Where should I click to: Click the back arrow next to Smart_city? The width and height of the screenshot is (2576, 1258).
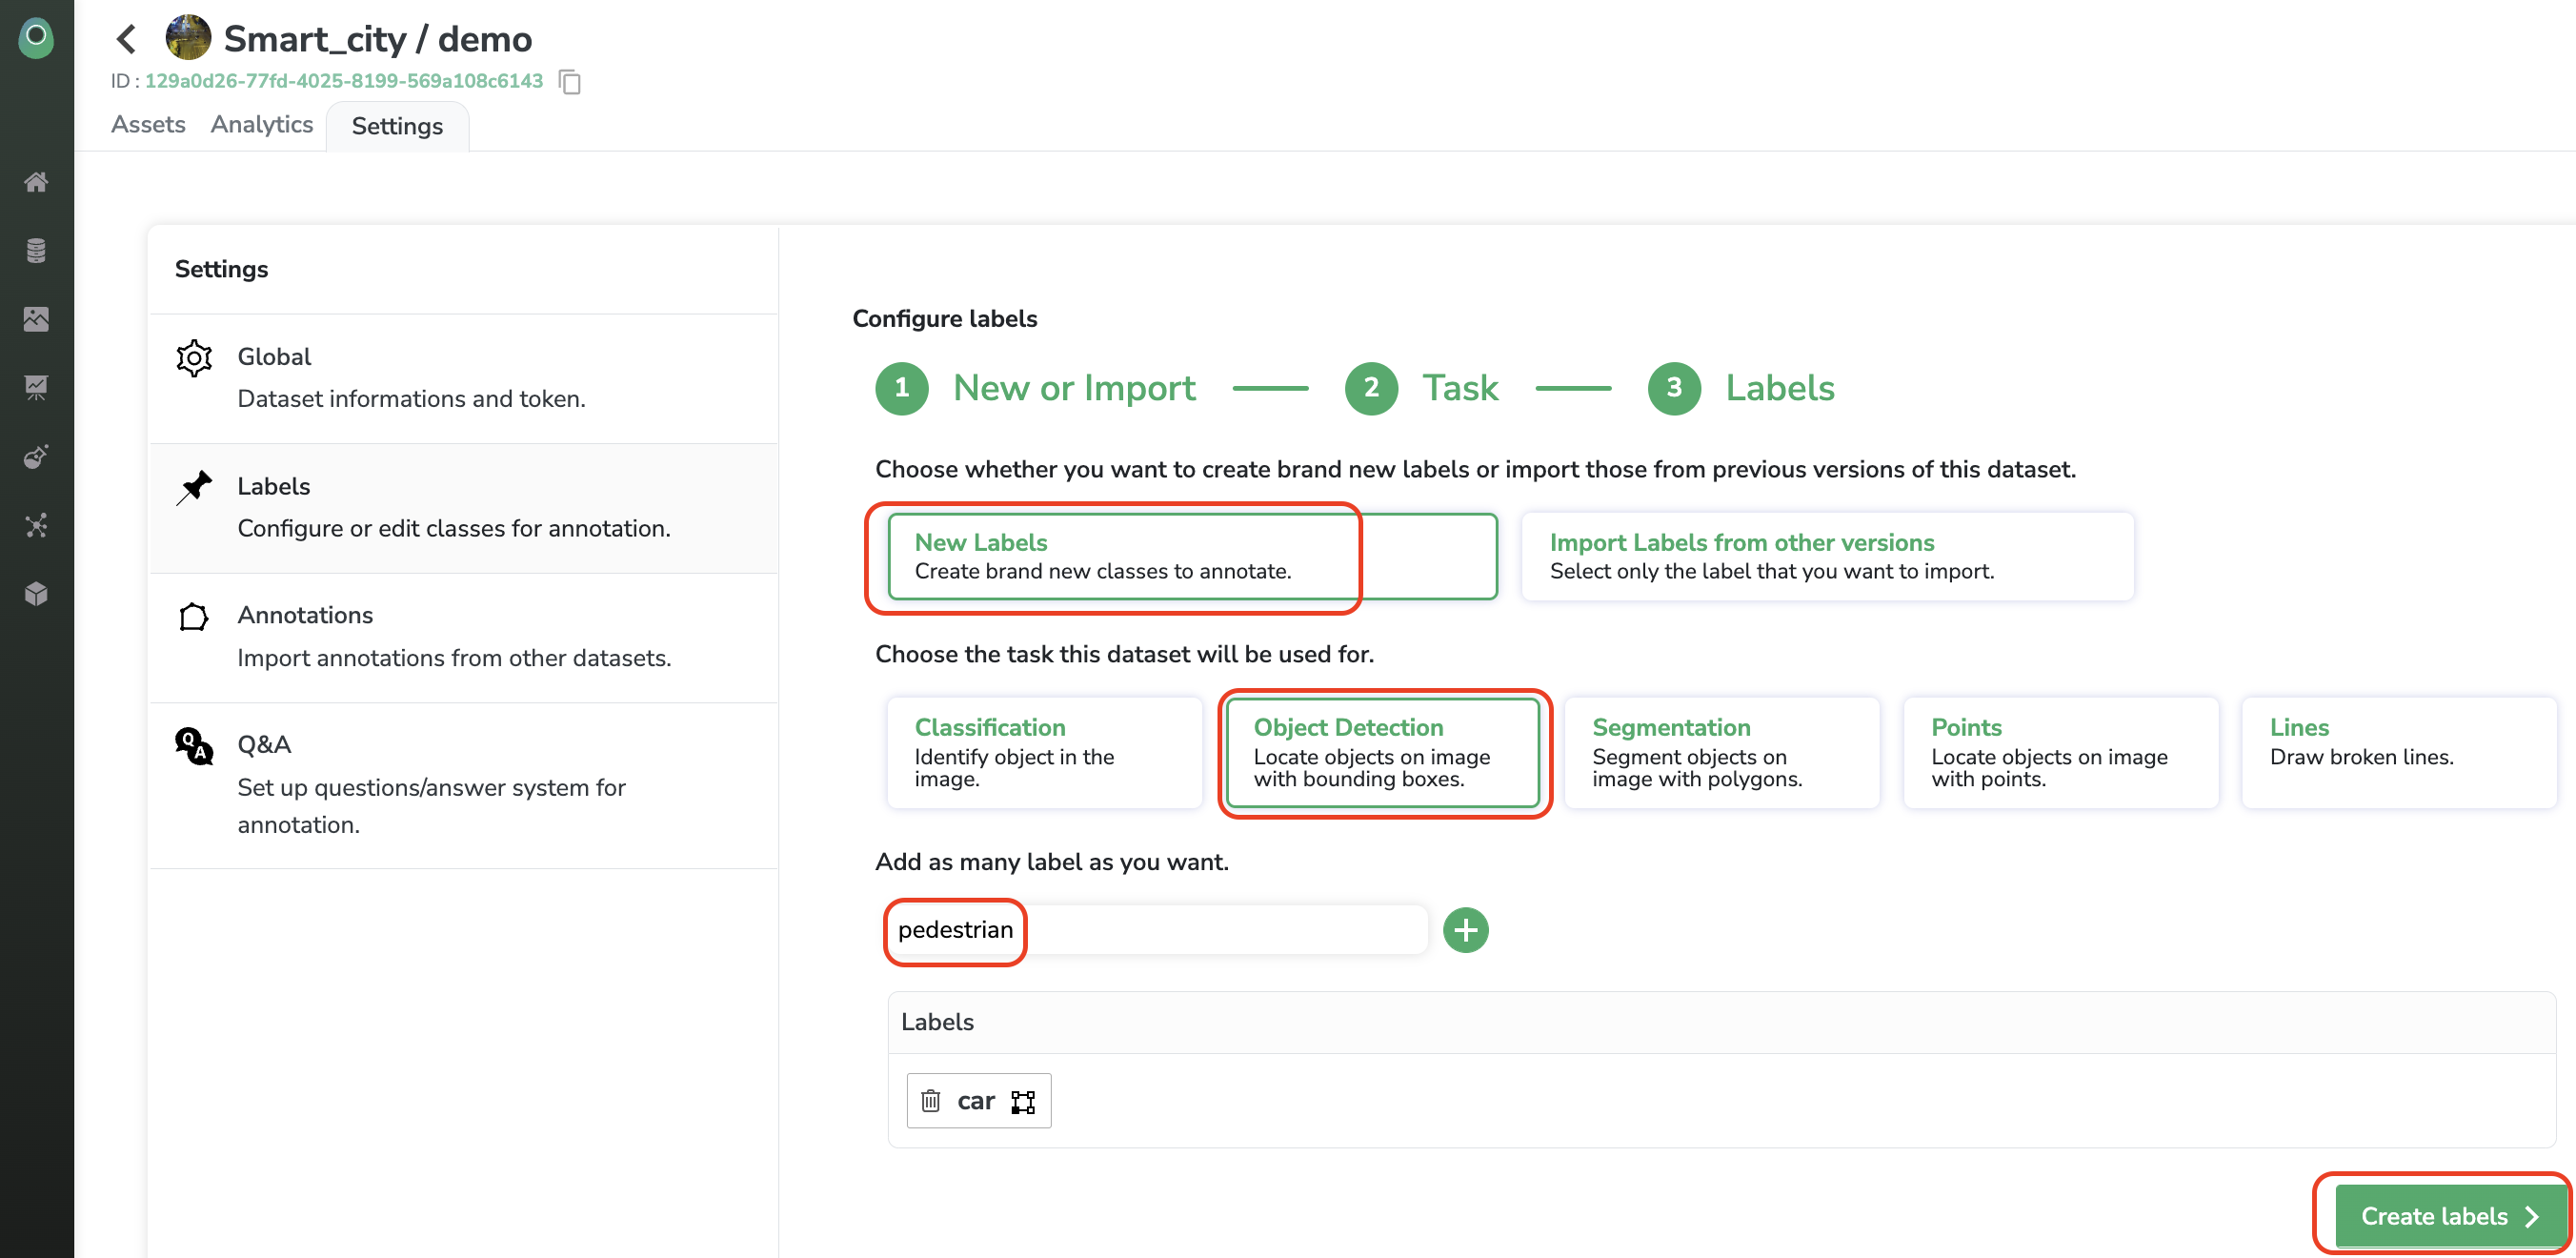pyautogui.click(x=126, y=39)
